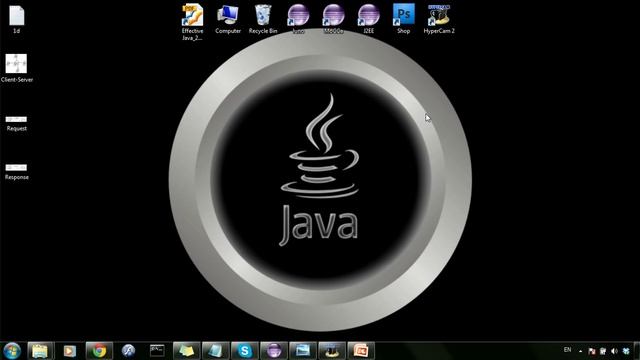Switch to Eclipse in the taskbar

(x=273, y=351)
